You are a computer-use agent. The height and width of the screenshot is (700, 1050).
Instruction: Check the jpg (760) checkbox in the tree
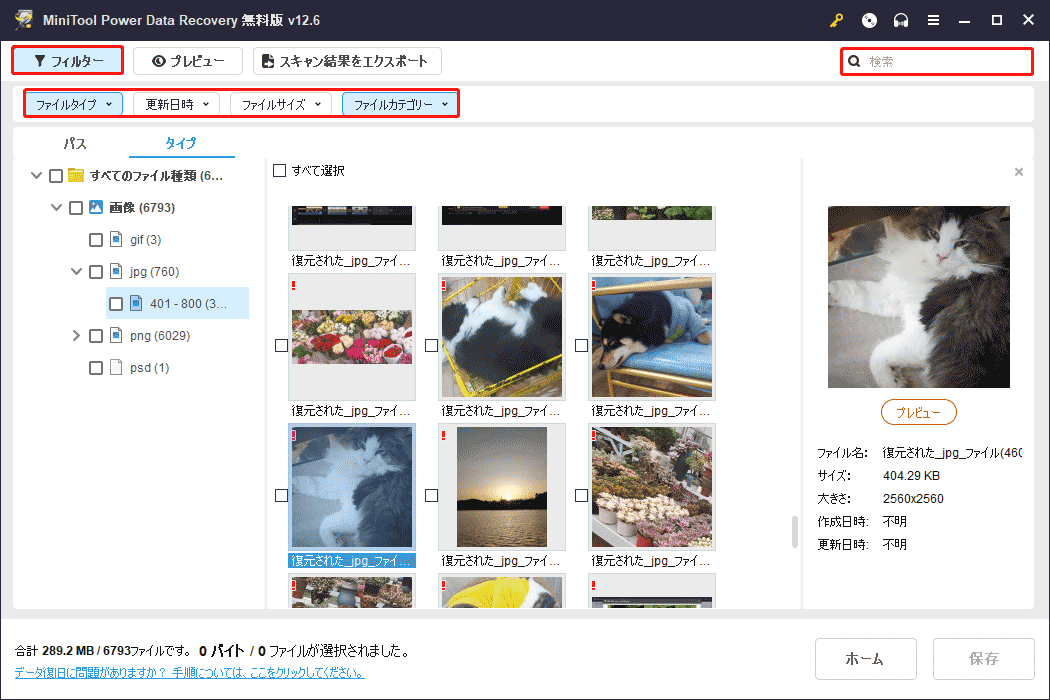96,271
